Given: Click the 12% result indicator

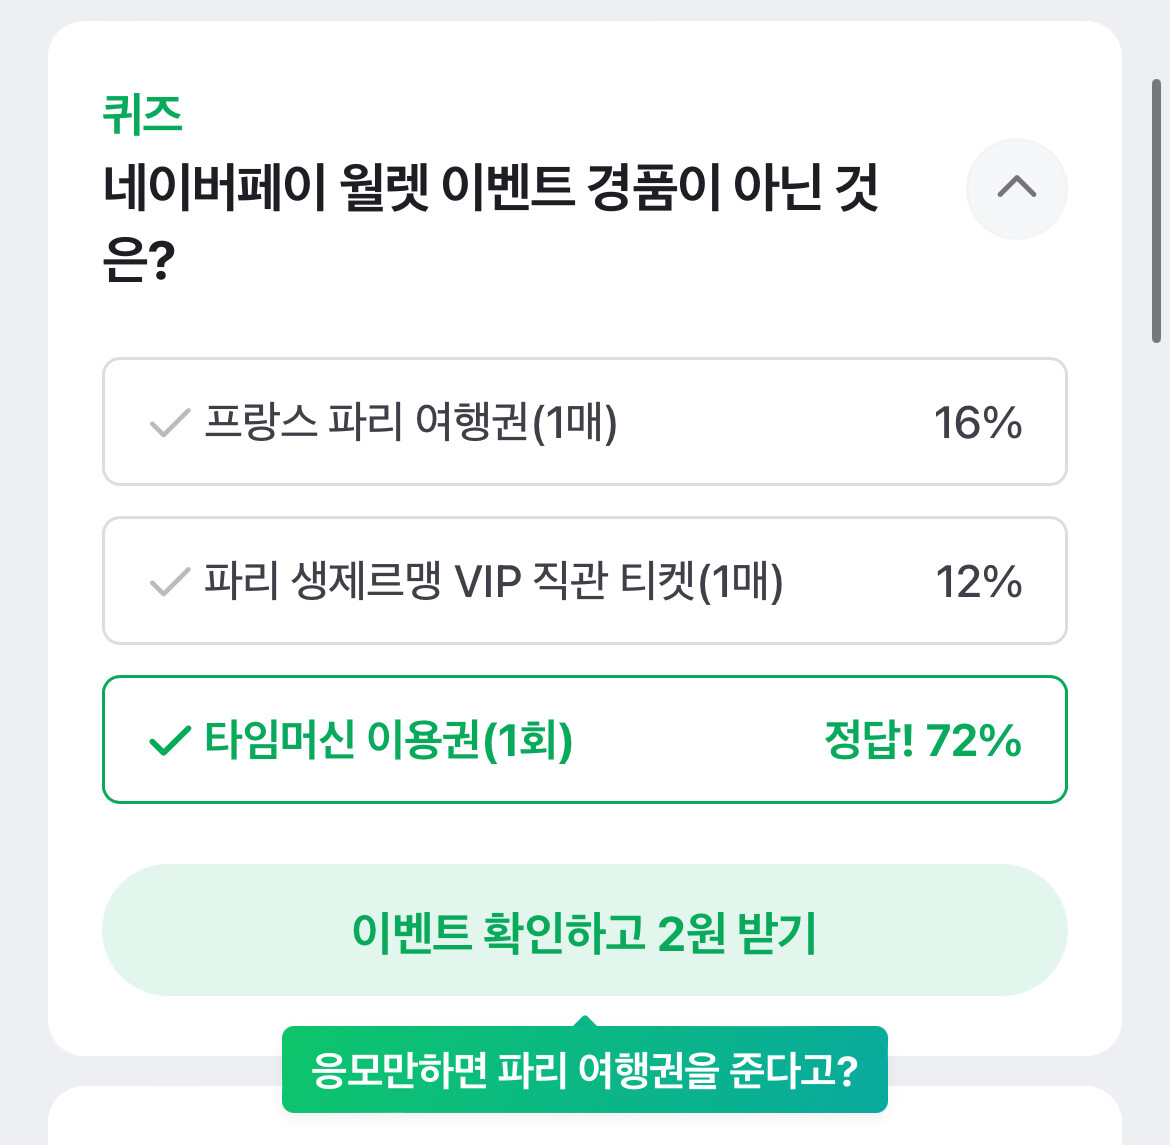Looking at the screenshot, I should (978, 581).
